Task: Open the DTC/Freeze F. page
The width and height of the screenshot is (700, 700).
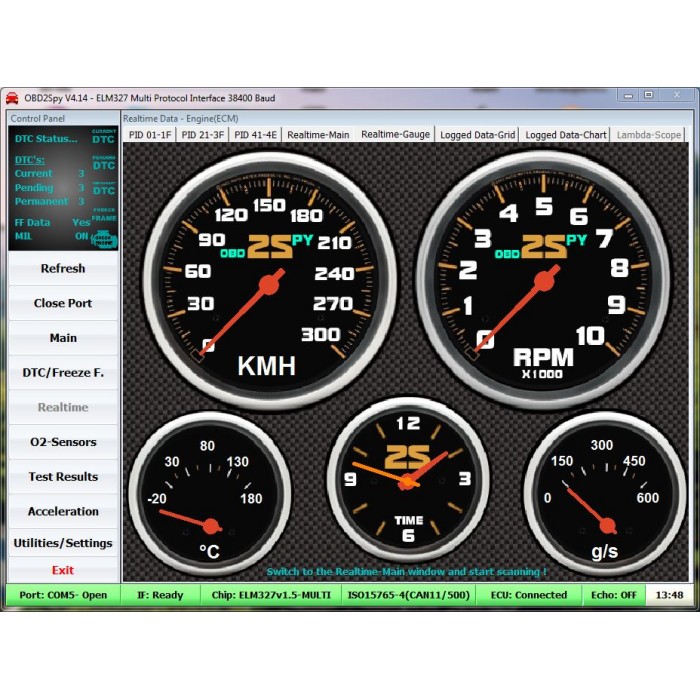Action: coord(63,373)
